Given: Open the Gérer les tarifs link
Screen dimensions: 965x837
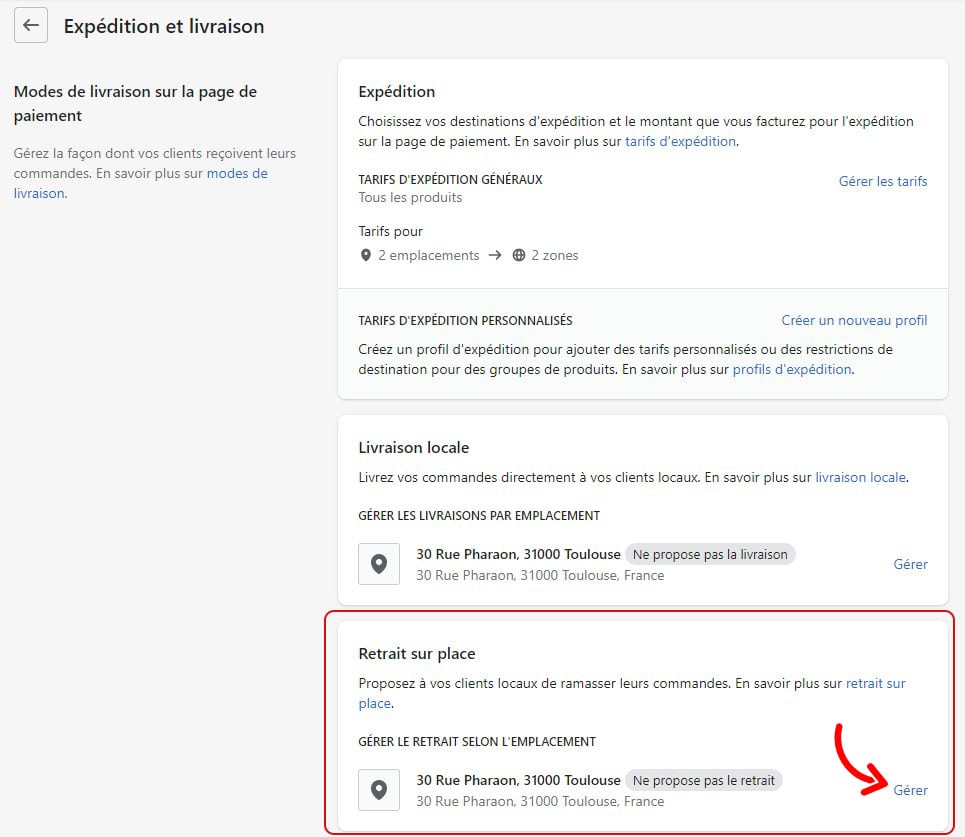Looking at the screenshot, I should coord(882,181).
